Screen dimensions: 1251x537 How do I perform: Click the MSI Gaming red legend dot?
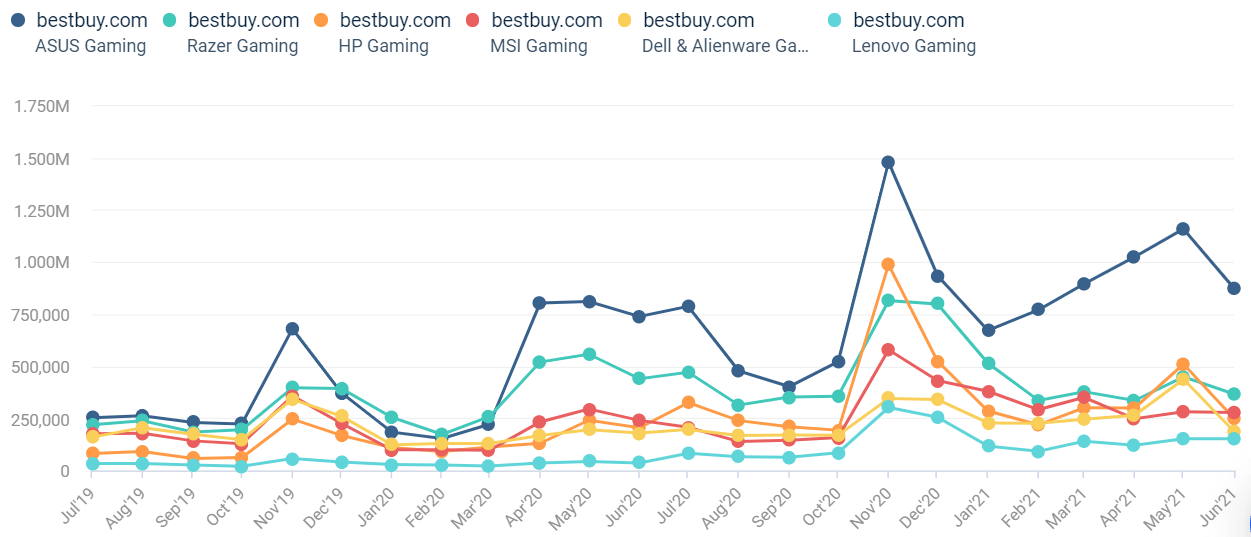[x=474, y=20]
